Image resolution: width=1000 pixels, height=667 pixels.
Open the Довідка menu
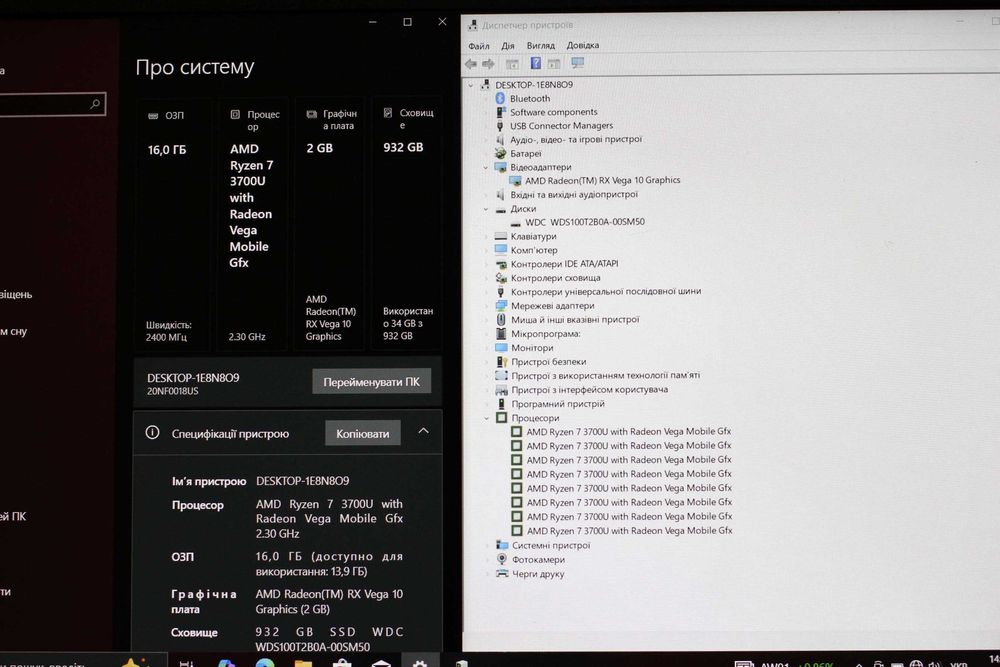[x=583, y=45]
